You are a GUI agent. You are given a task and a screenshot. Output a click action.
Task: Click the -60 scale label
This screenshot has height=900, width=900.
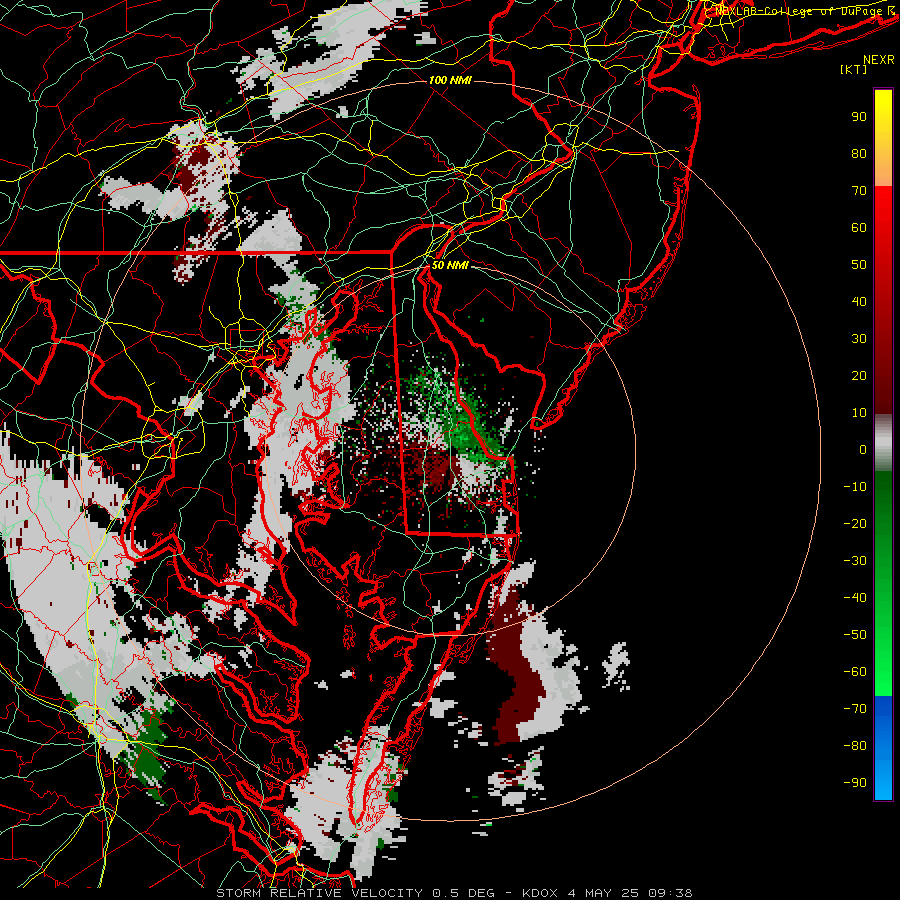[855, 672]
